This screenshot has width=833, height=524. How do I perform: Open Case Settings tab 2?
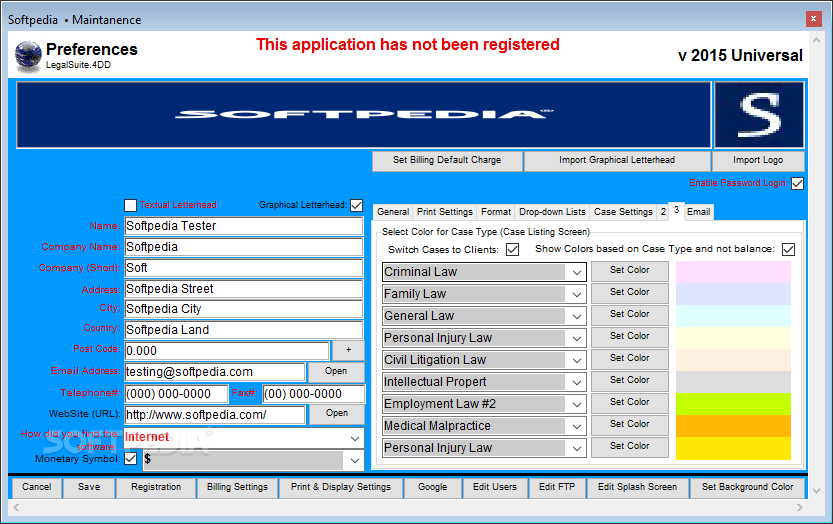click(663, 212)
